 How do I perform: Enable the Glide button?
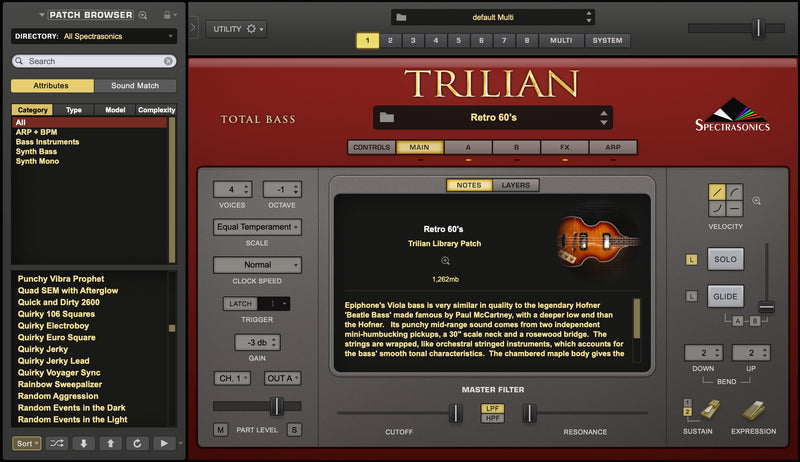coord(726,296)
